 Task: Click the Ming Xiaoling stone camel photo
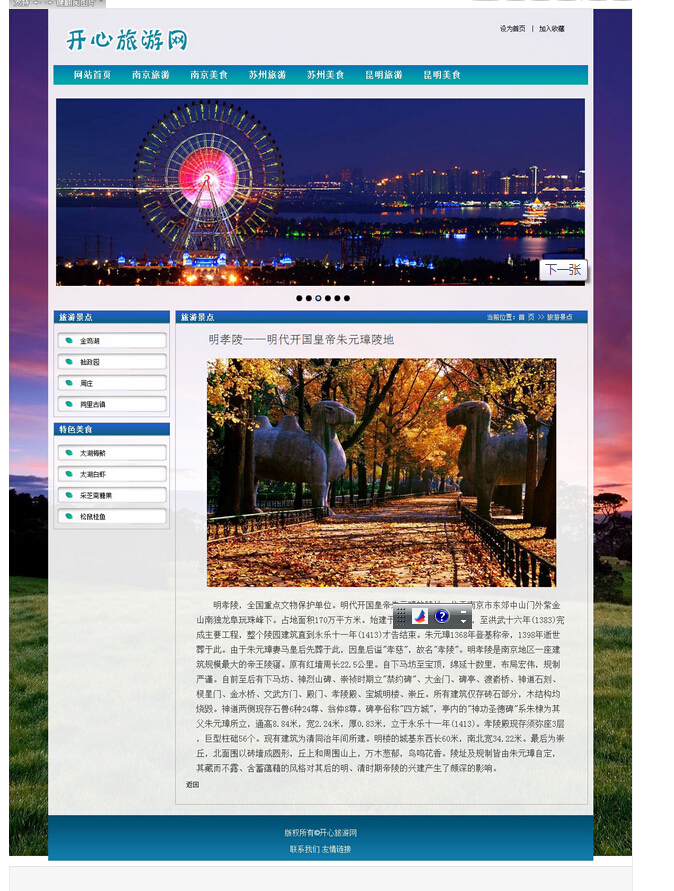tap(381, 472)
